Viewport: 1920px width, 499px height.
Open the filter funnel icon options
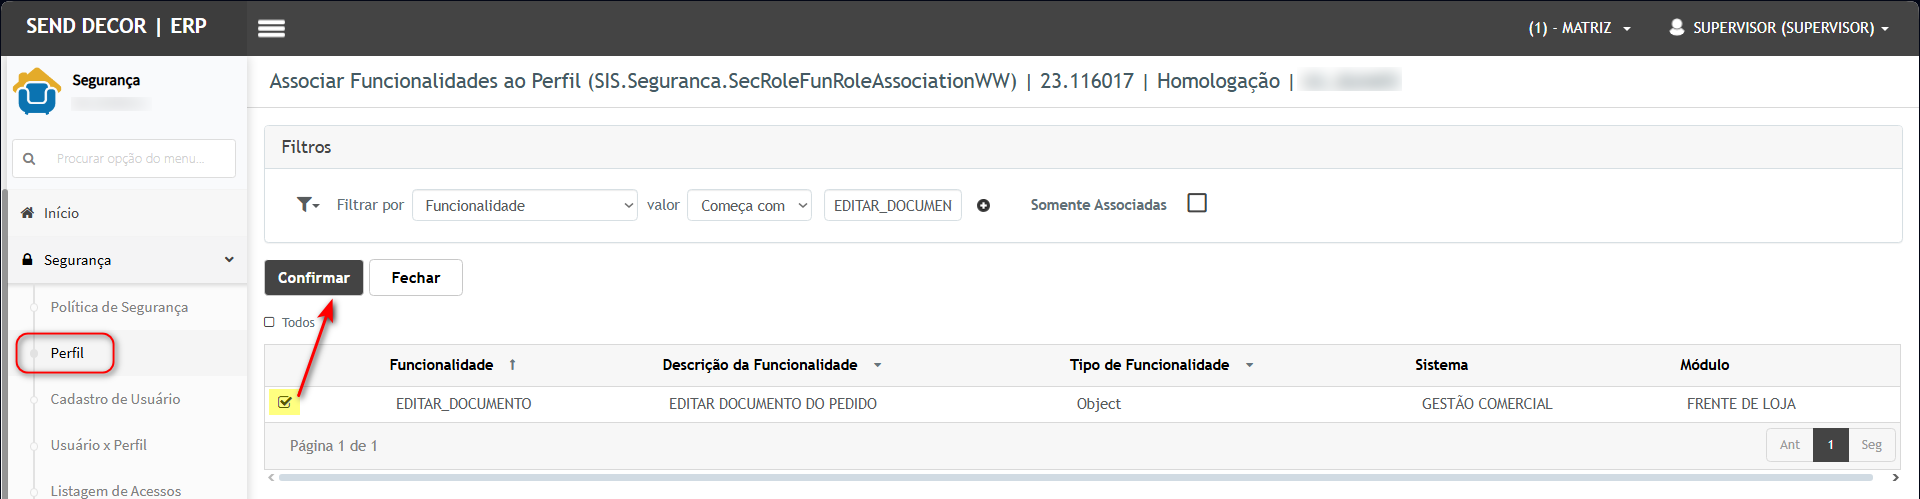308,204
